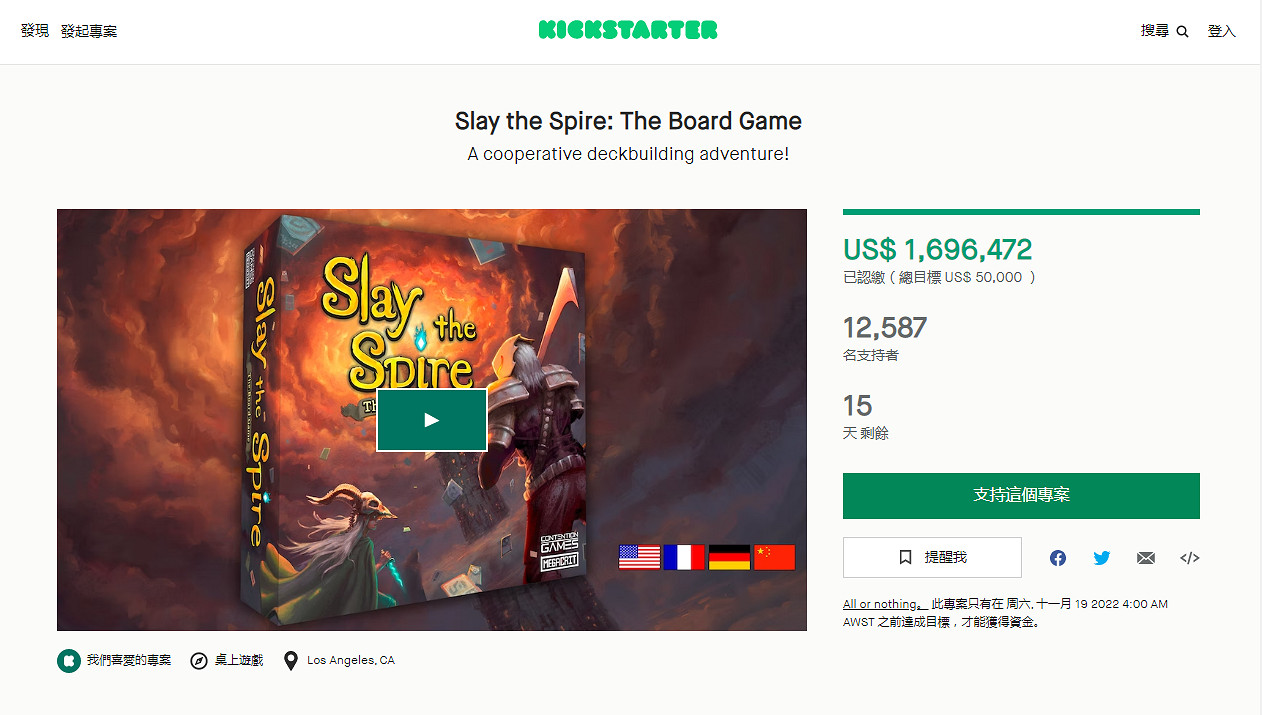Screen dimensions: 1262x715
Task: Open the embed code icon
Action: (x=1189, y=558)
